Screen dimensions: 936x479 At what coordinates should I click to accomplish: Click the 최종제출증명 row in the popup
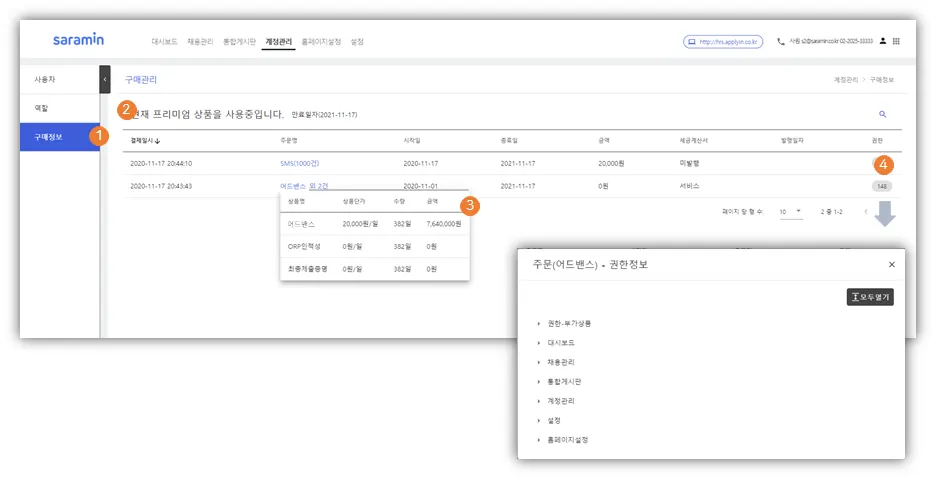(x=375, y=269)
